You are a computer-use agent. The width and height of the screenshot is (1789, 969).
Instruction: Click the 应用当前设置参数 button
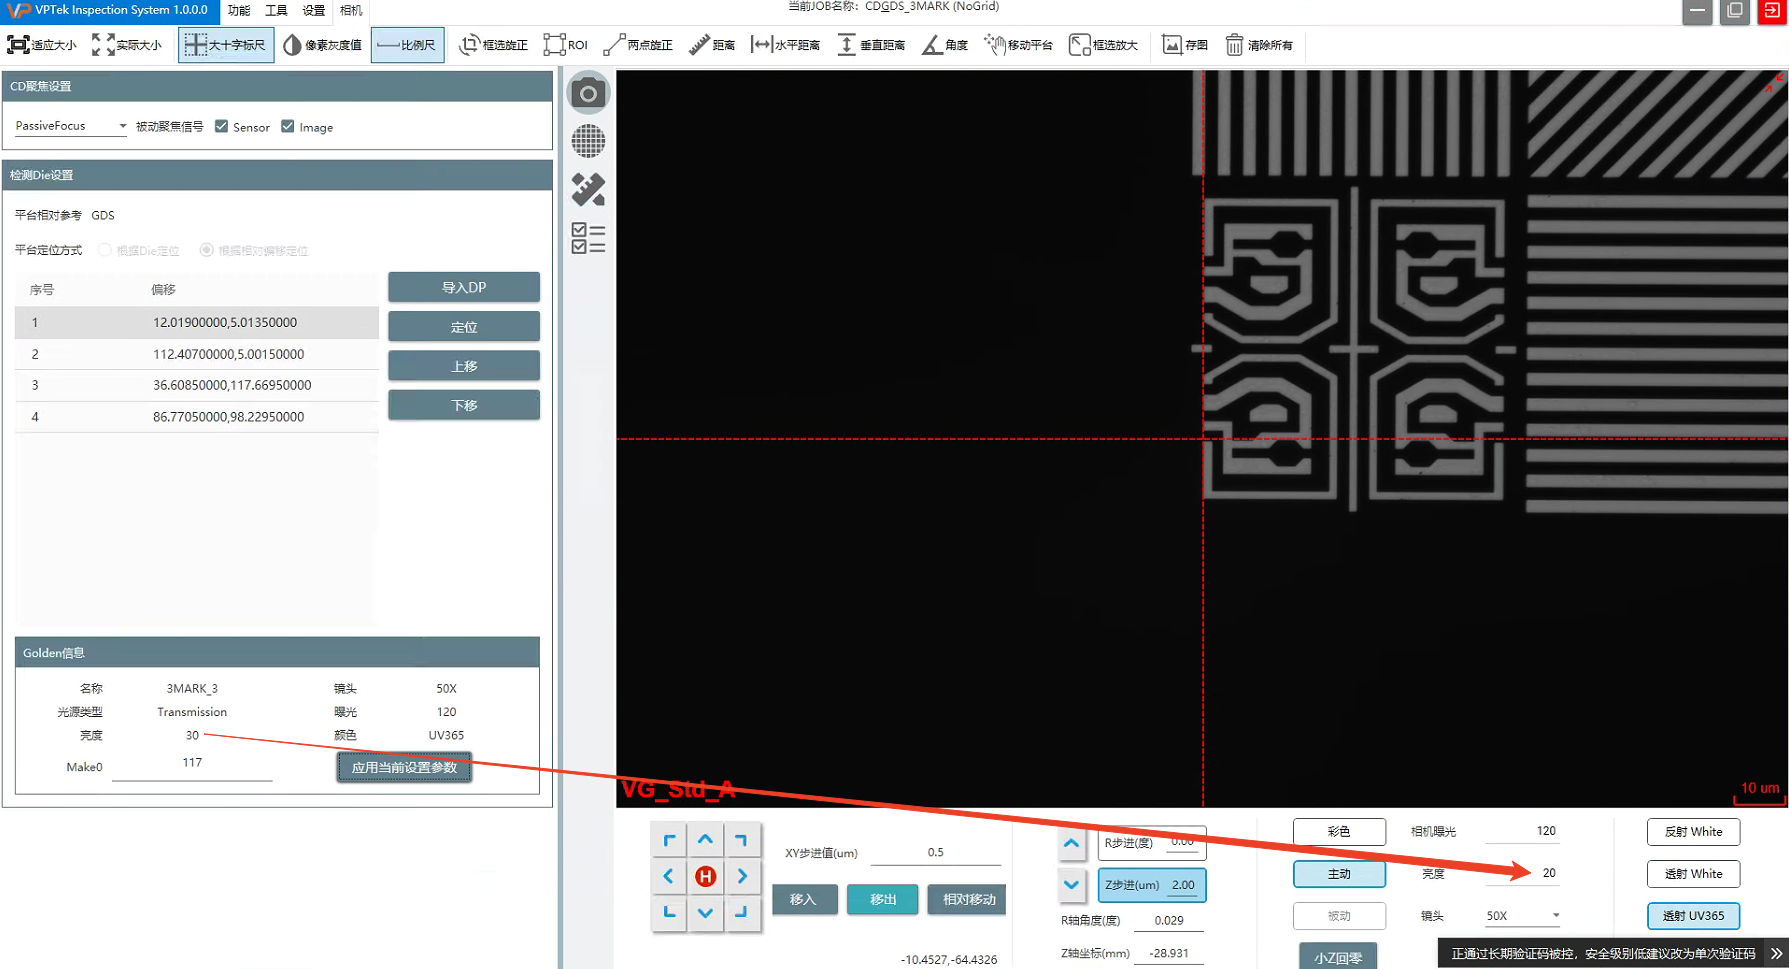pos(404,768)
